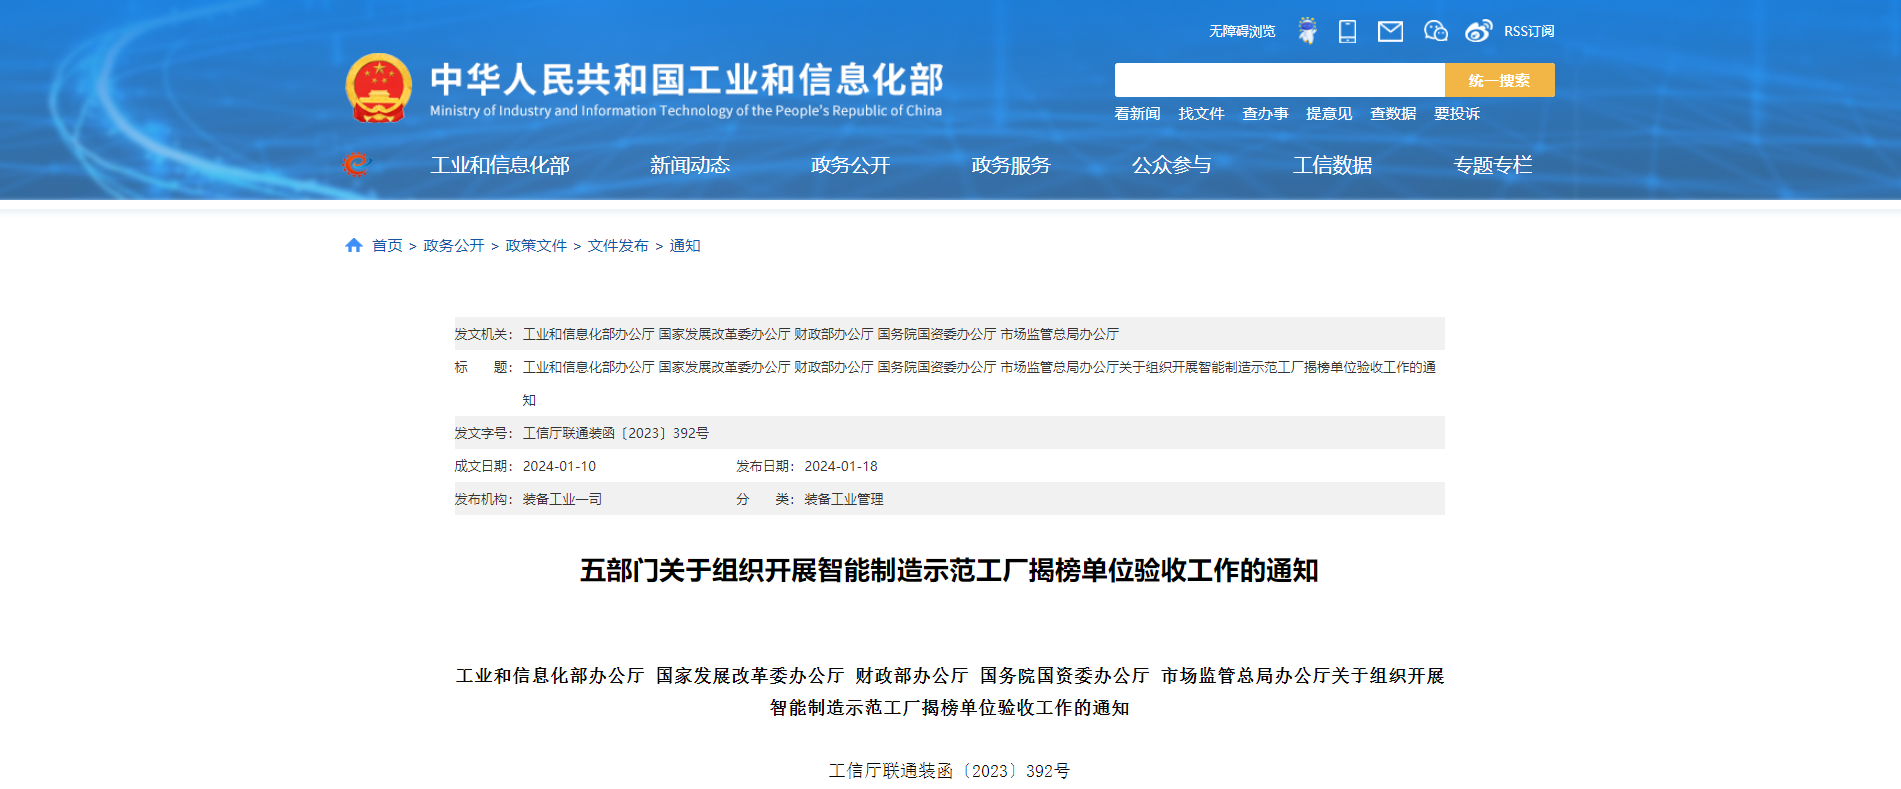Select the 政务服务 navigation item
This screenshot has height=789, width=1901.
click(1010, 165)
